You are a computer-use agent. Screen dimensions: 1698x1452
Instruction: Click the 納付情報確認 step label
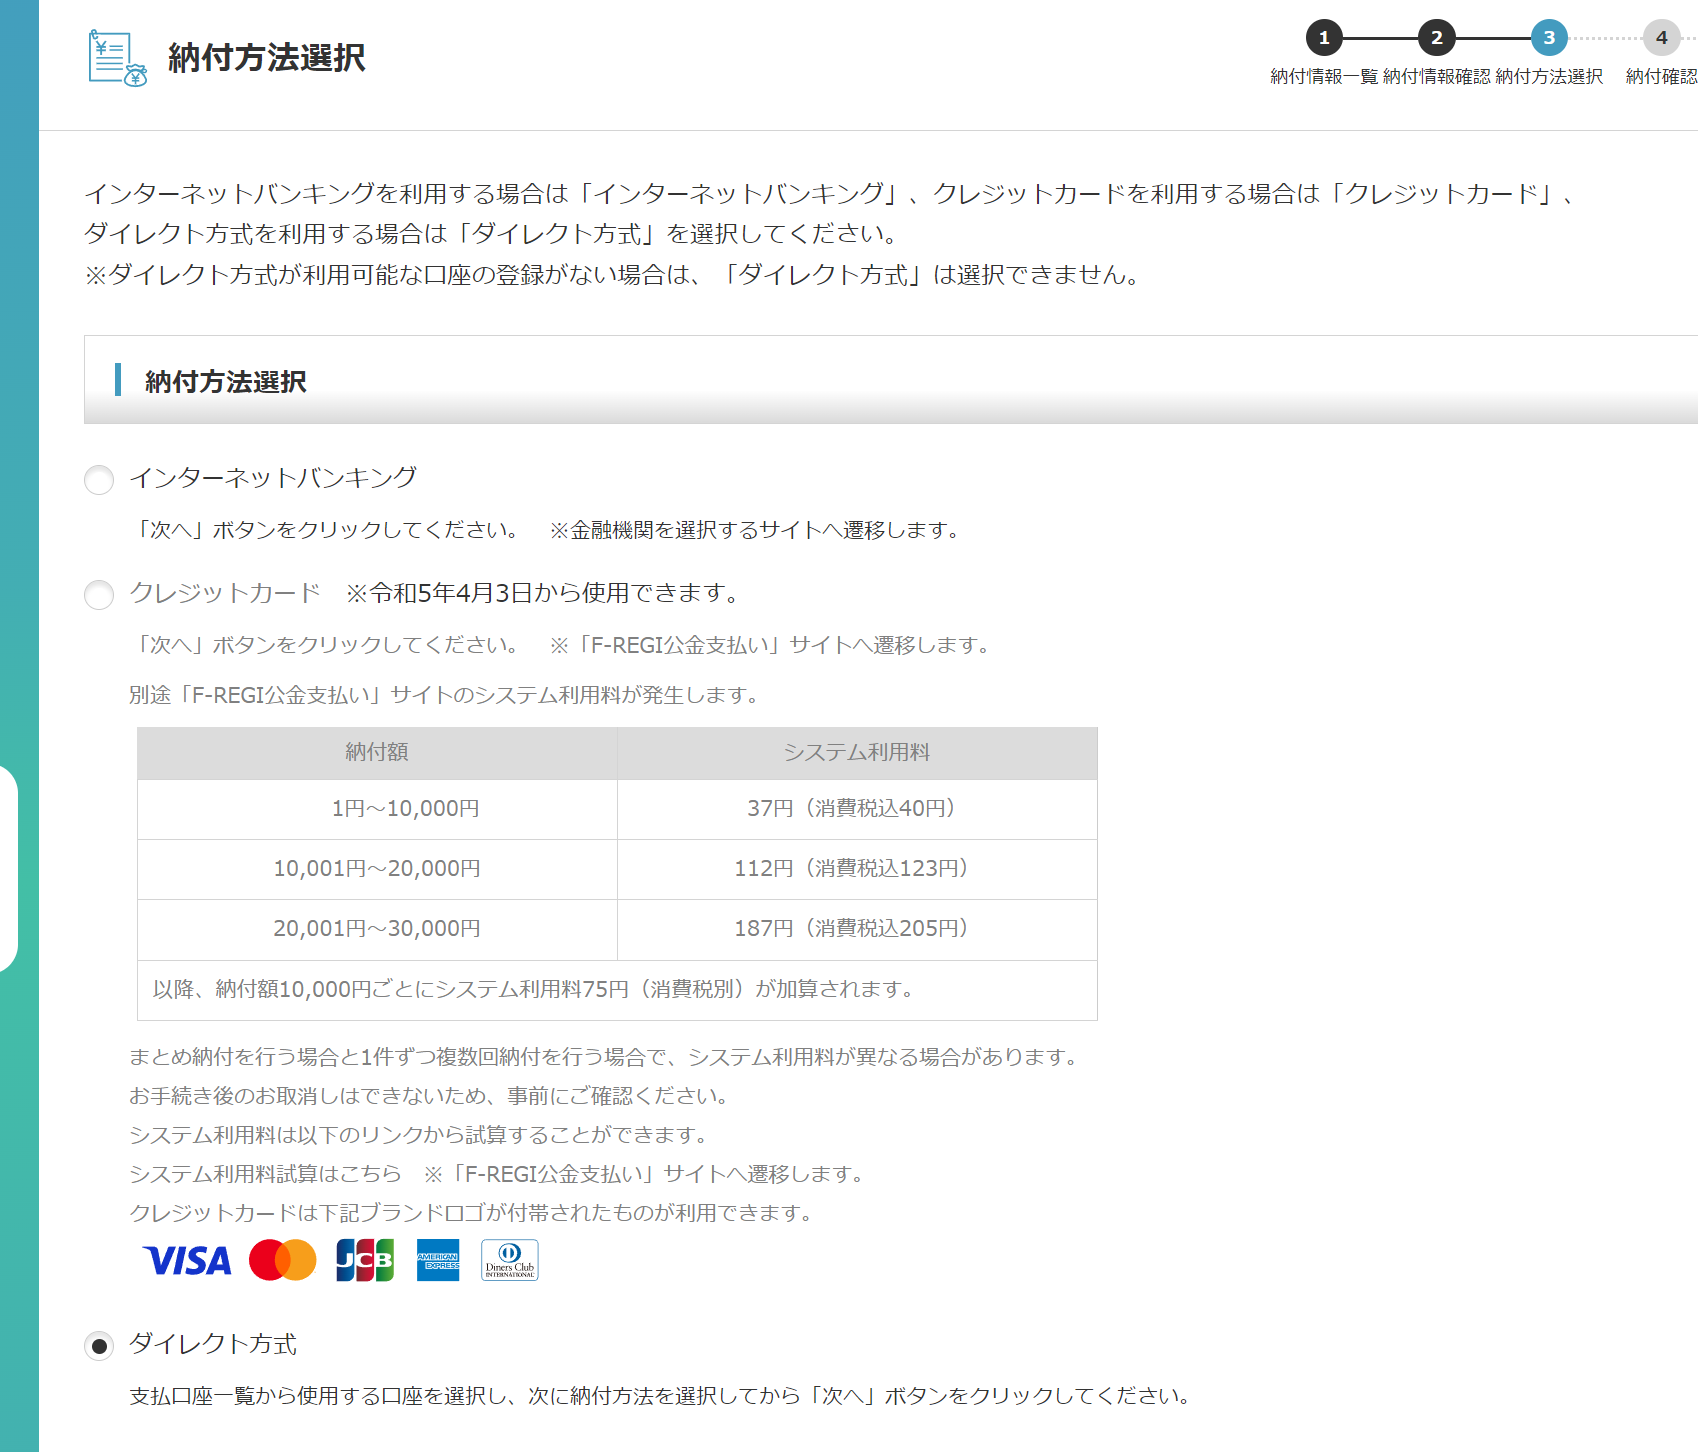(1436, 77)
